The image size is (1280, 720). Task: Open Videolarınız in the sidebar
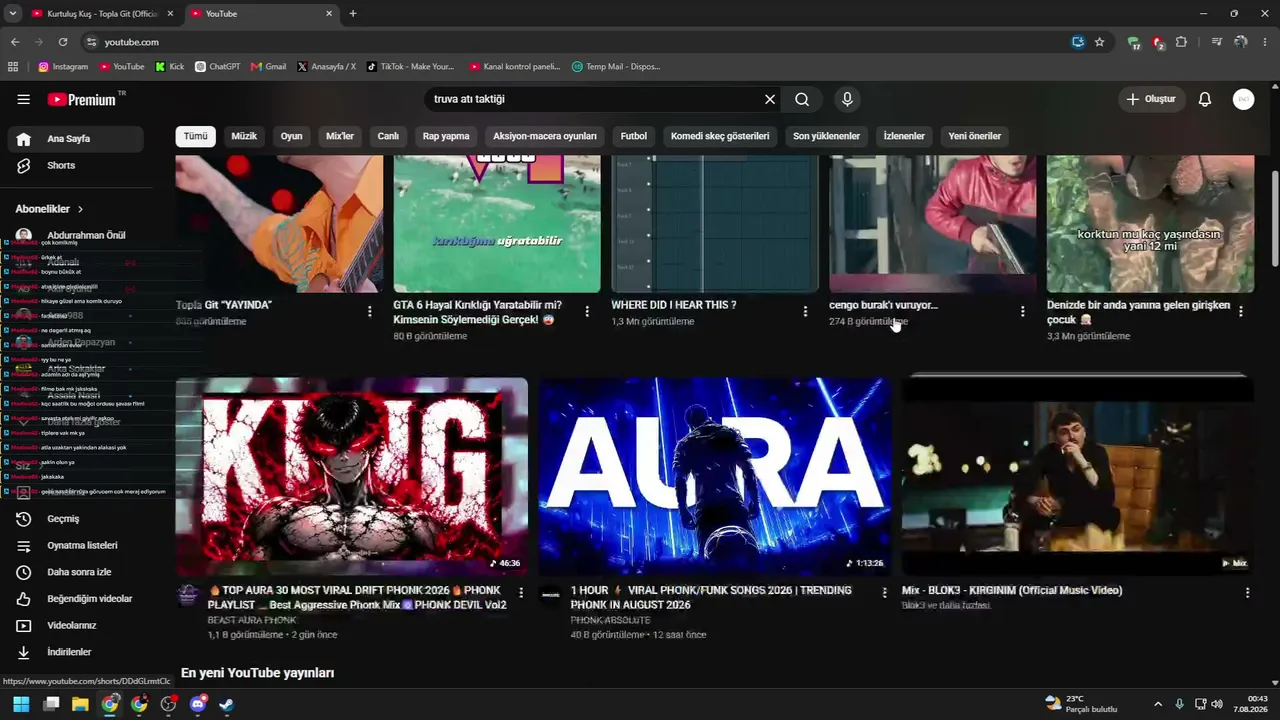tap(76, 625)
